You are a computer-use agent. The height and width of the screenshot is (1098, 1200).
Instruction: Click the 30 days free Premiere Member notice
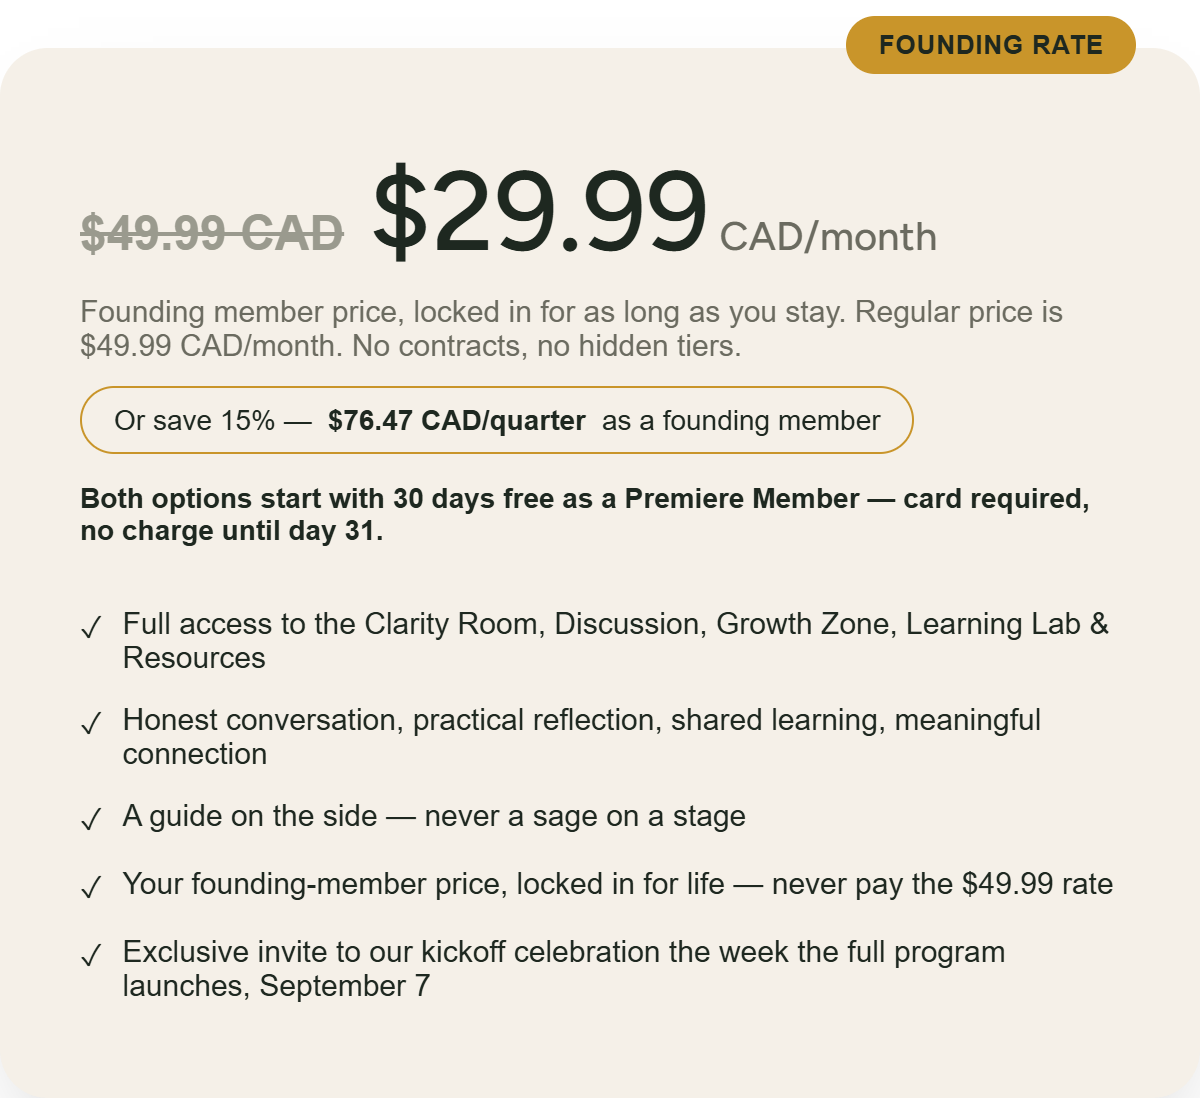point(585,514)
